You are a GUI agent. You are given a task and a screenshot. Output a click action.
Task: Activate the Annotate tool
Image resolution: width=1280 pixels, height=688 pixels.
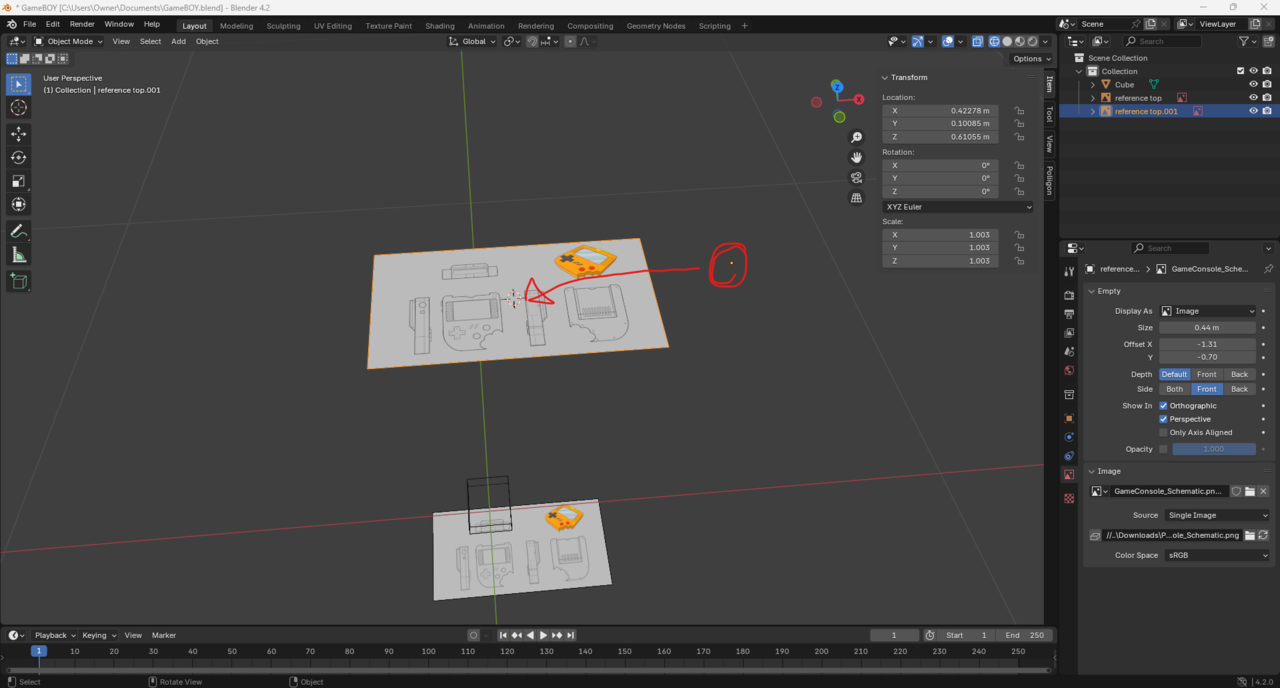[x=18, y=231]
